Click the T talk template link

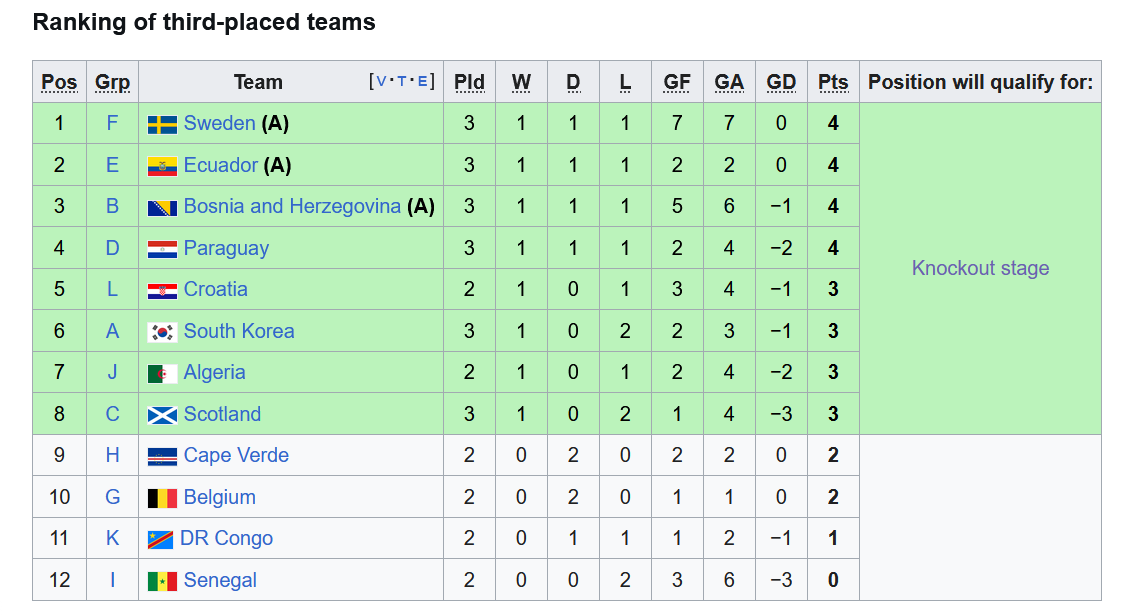(x=402, y=81)
